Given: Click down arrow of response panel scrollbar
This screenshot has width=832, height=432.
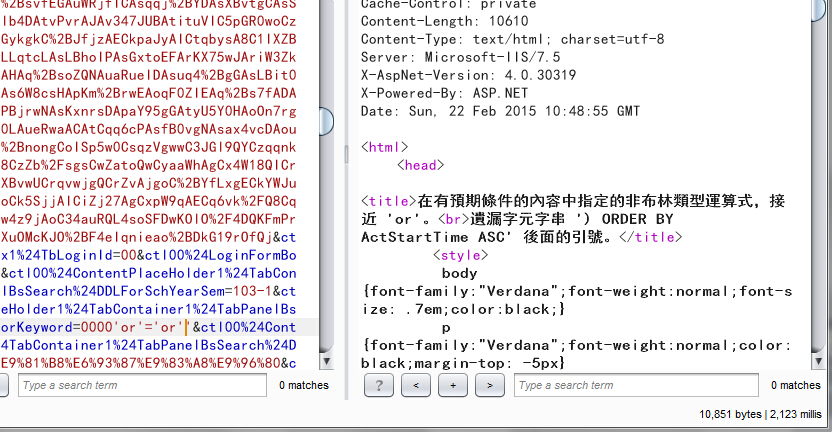Looking at the screenshot, I should click(819, 362).
